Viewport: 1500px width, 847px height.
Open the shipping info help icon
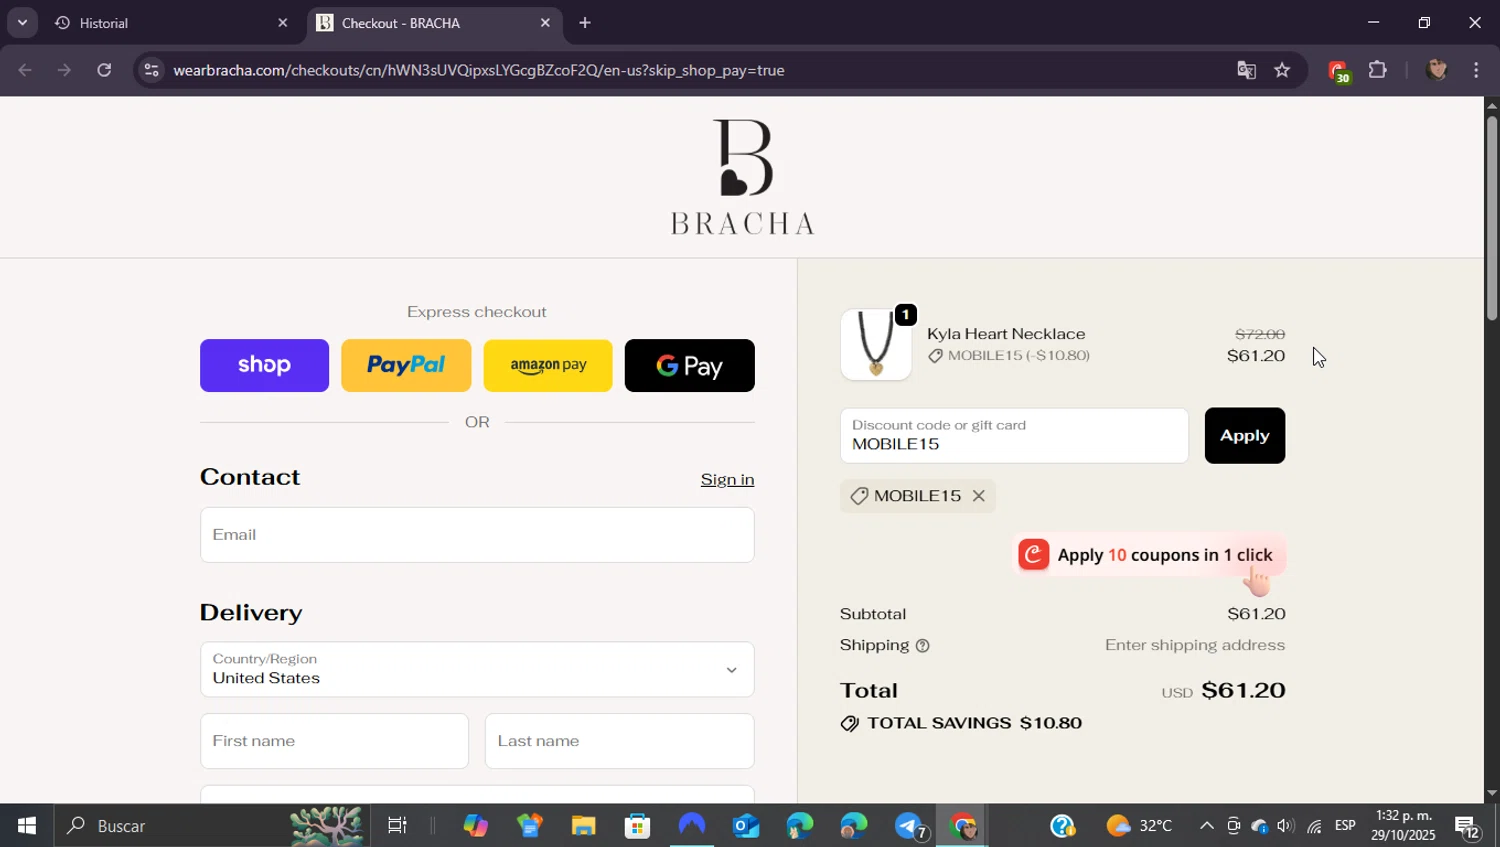tap(923, 646)
